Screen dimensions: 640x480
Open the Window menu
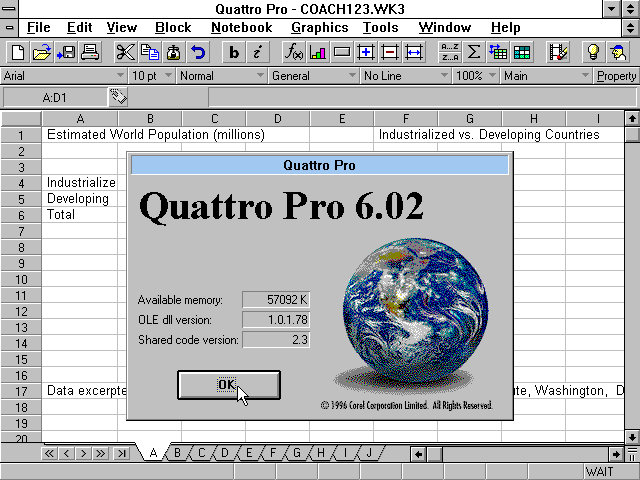coord(444,28)
